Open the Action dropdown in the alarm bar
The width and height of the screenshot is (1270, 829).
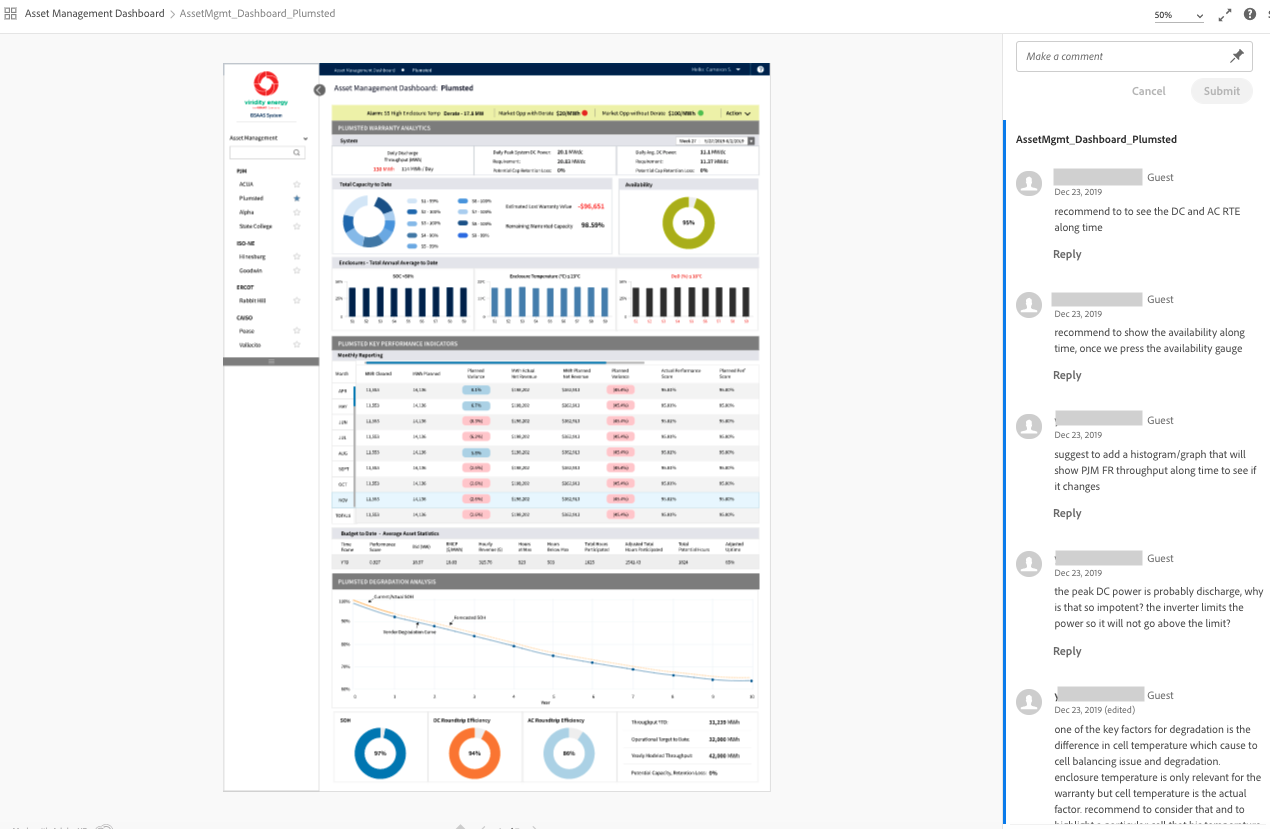click(x=738, y=113)
